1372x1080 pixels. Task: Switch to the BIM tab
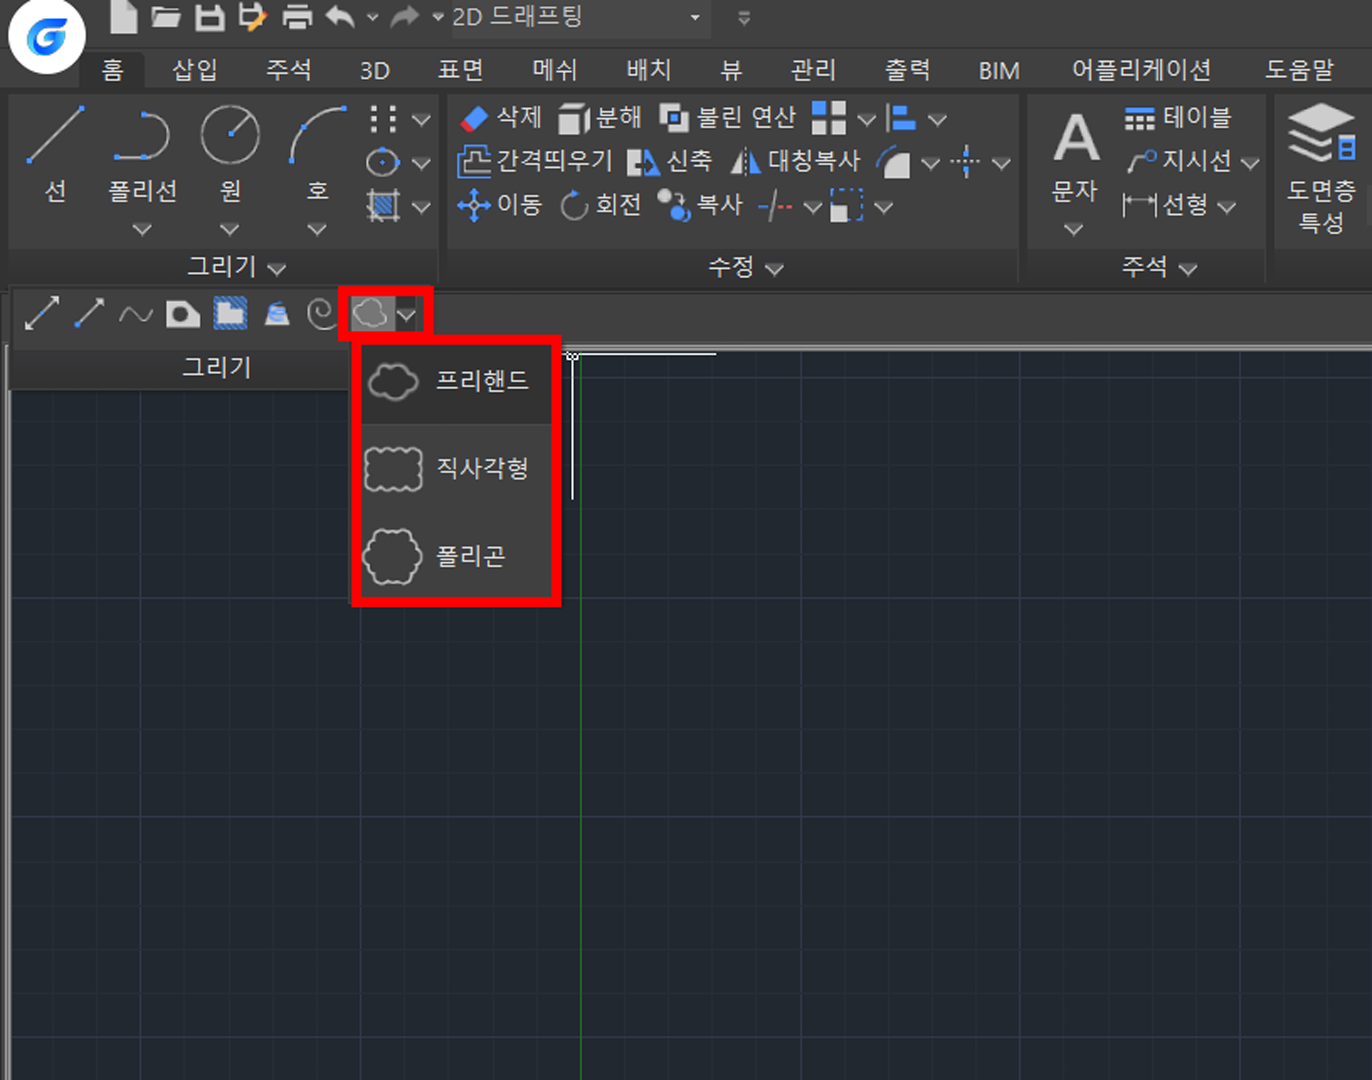pos(999,69)
